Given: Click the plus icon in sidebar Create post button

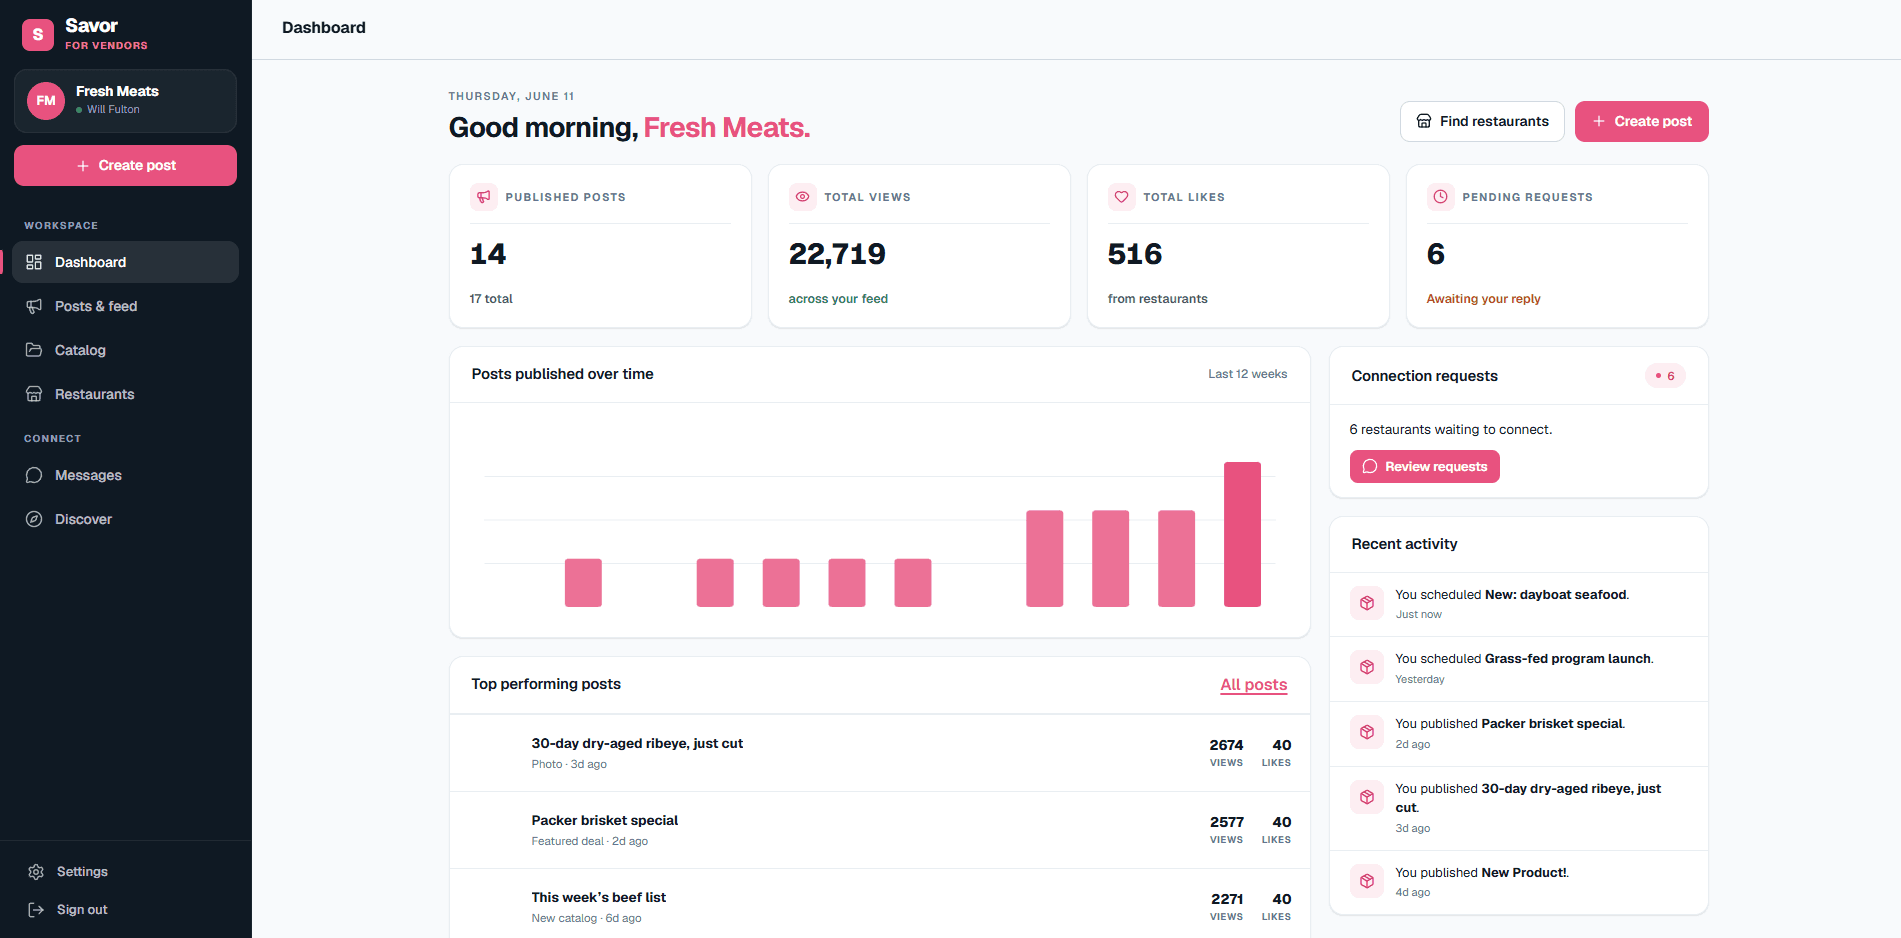Looking at the screenshot, I should click(x=83, y=166).
